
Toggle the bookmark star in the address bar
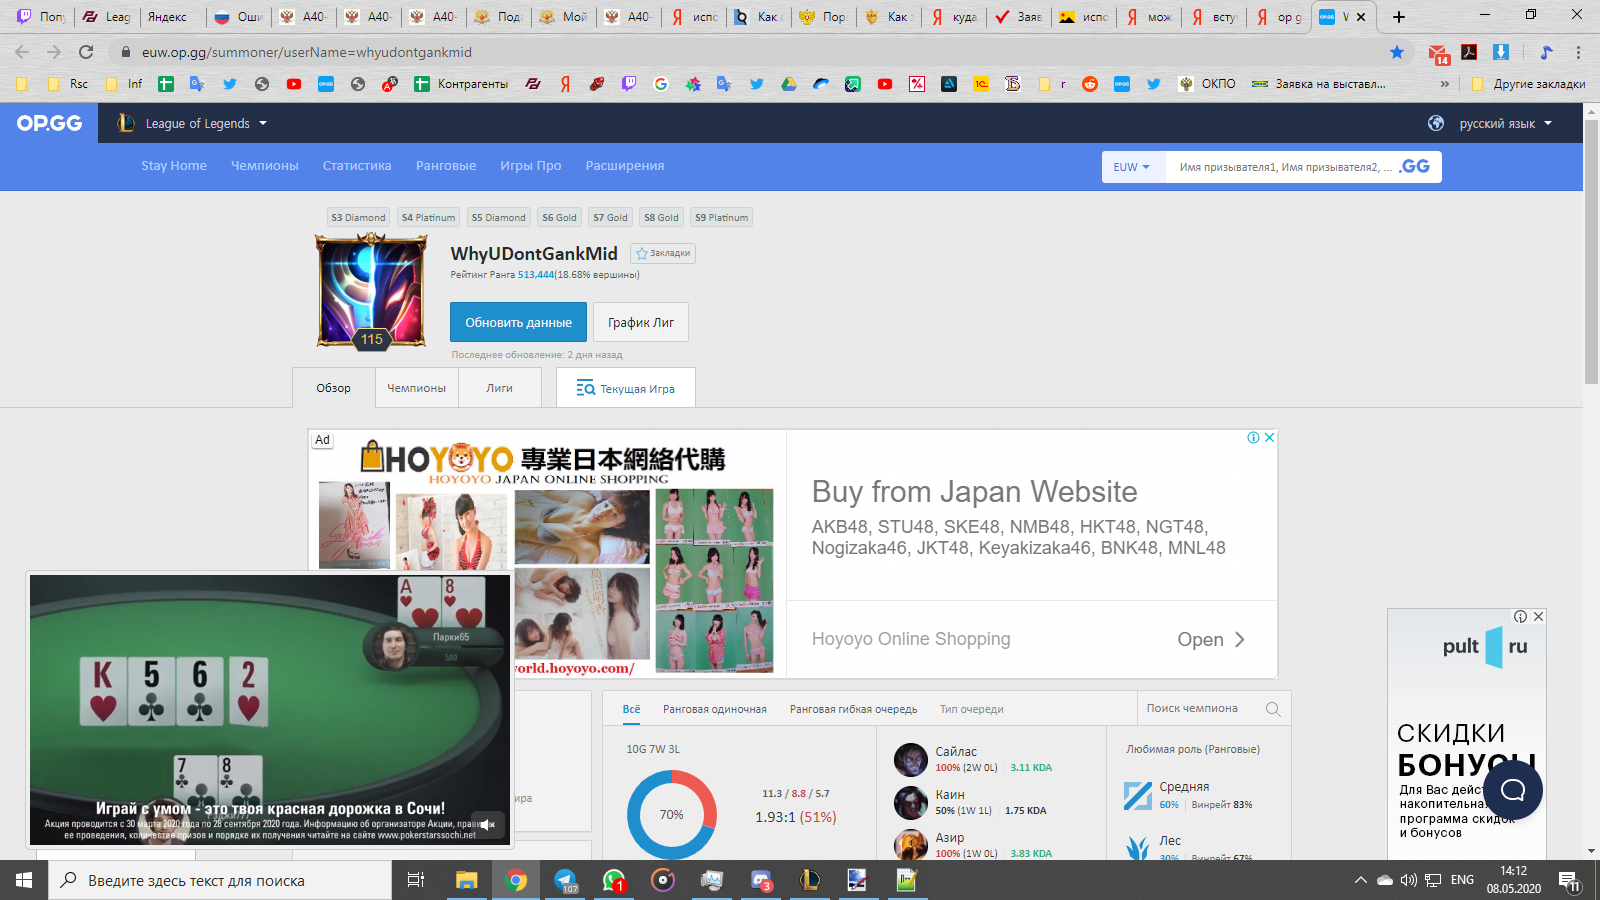1397,52
